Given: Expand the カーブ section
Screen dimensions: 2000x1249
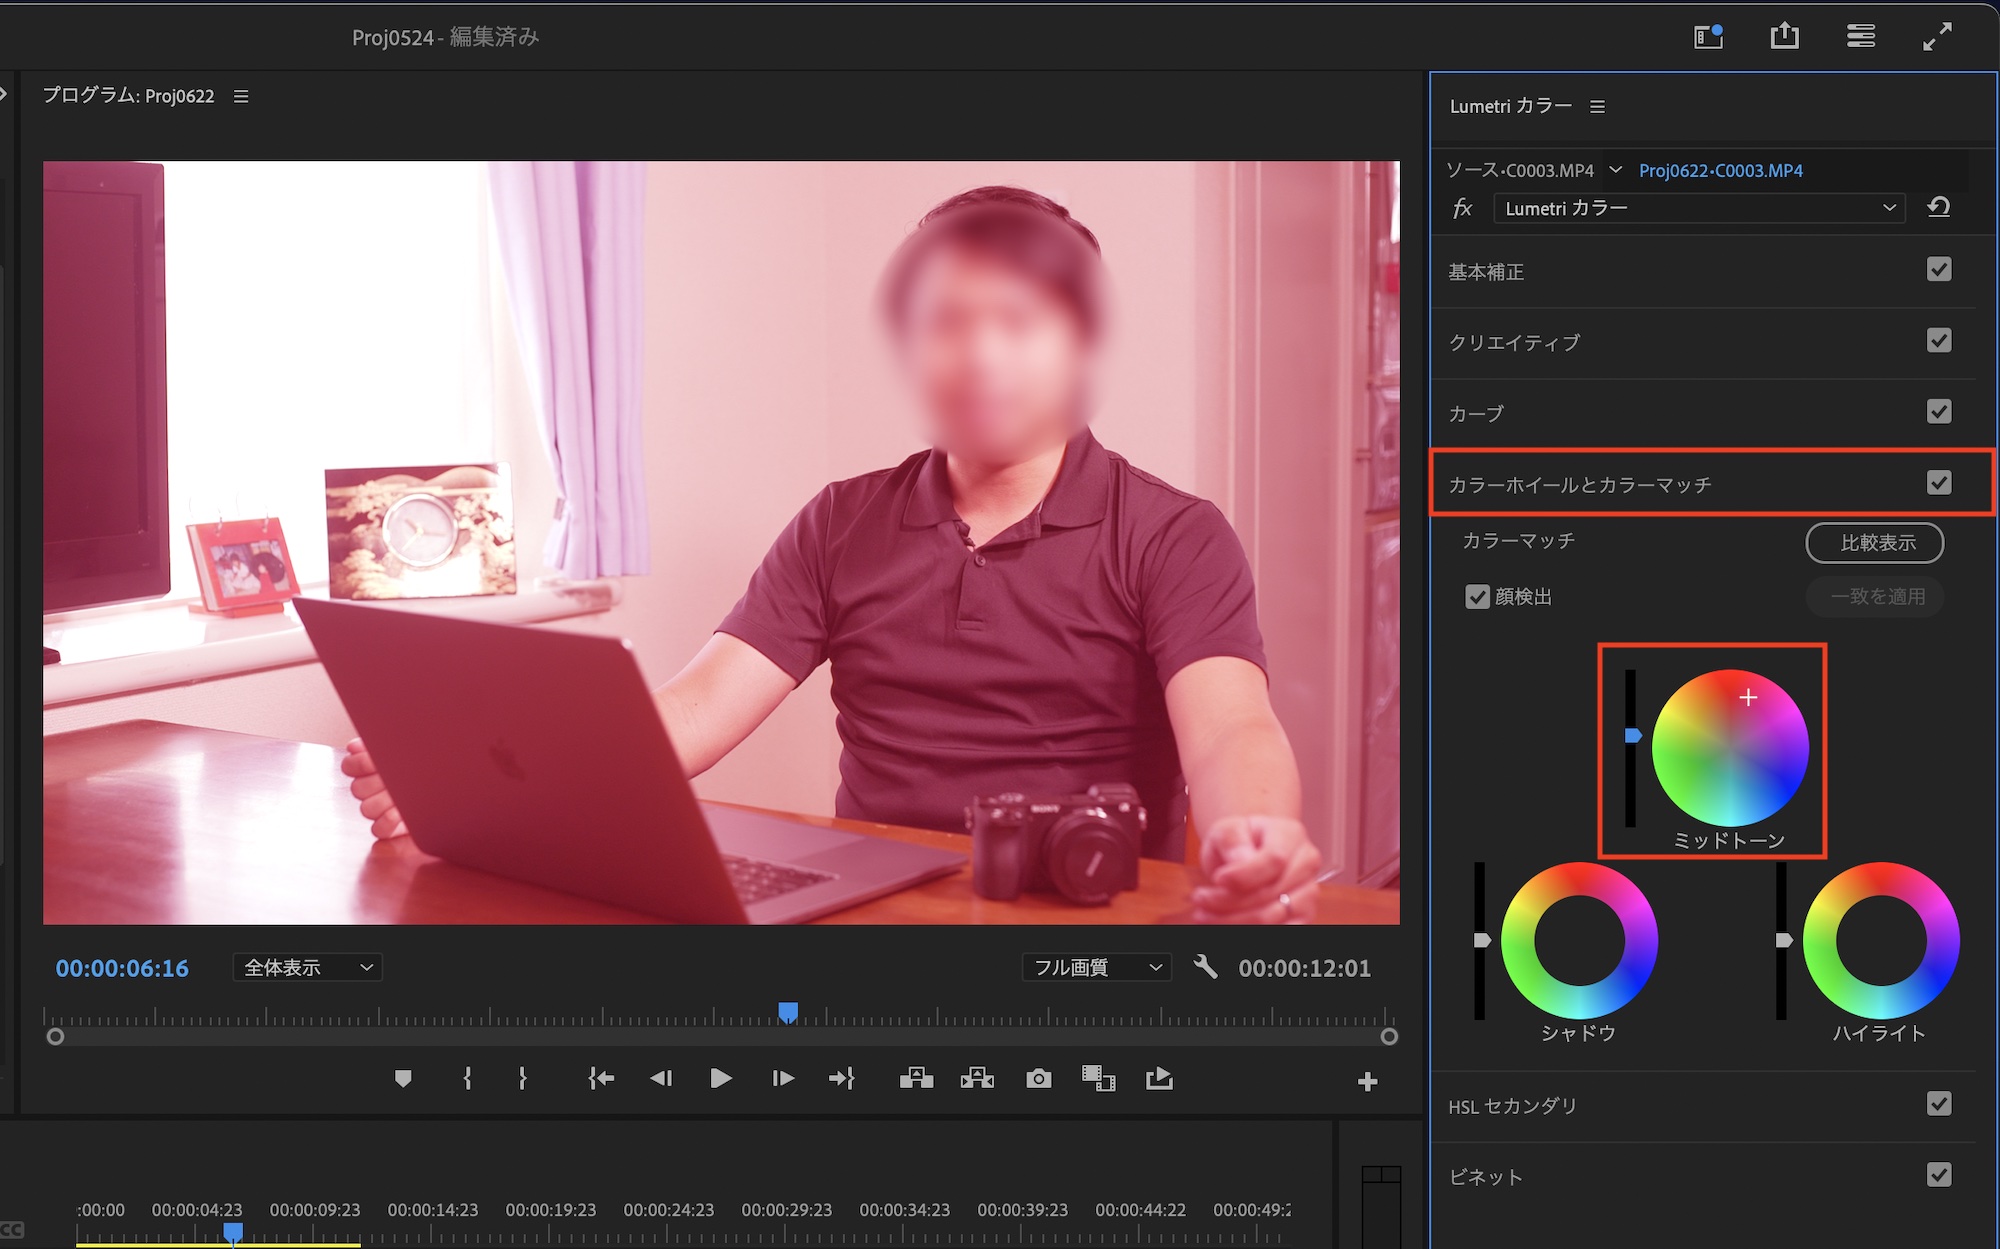Looking at the screenshot, I should pyautogui.click(x=1477, y=413).
